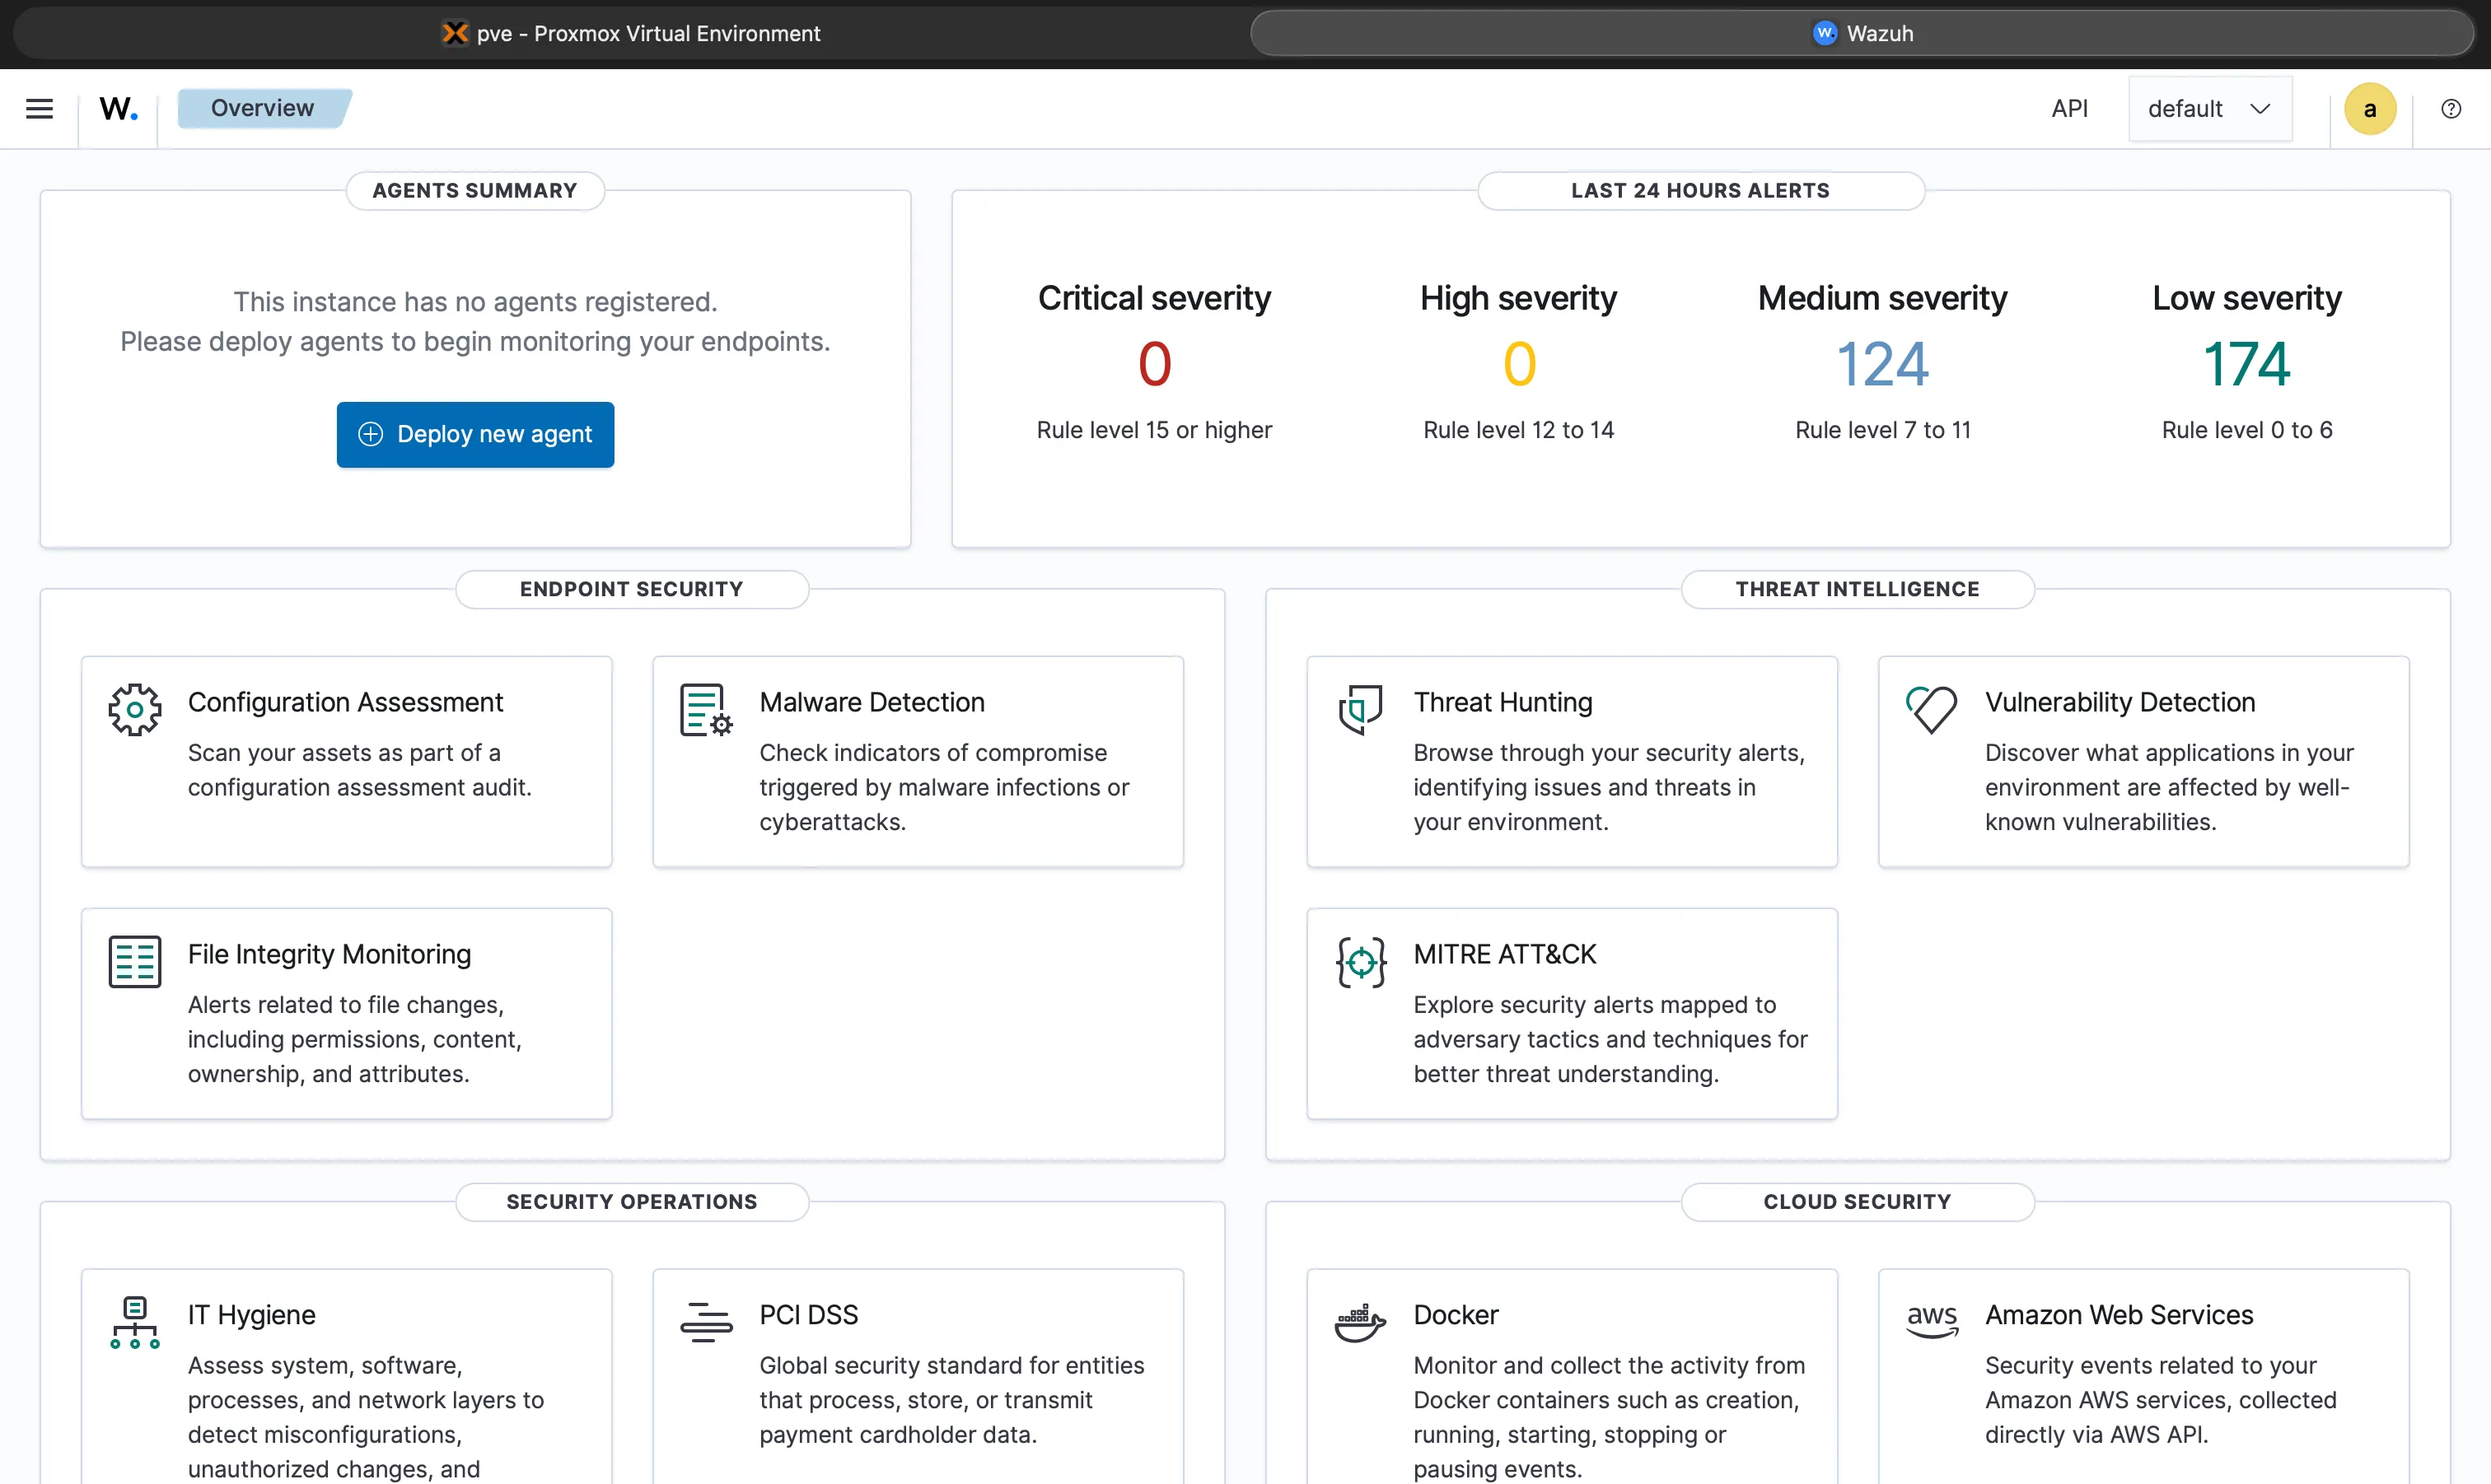
Task: Click 'Rule level 7 to 11' text
Action: tap(1882, 430)
